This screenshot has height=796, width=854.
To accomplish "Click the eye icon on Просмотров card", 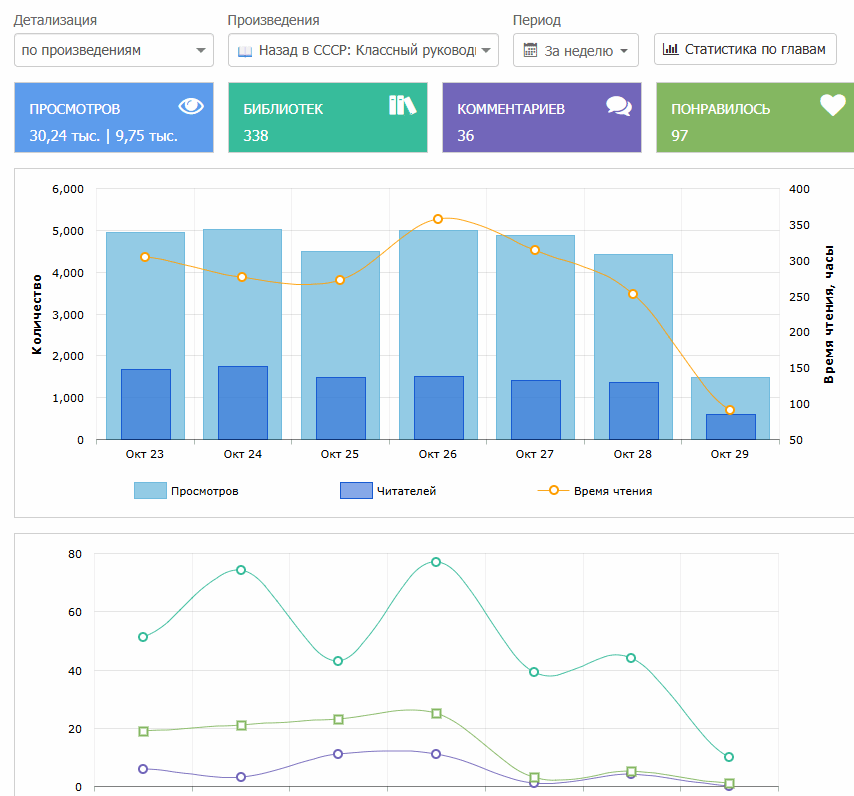I will (190, 106).
